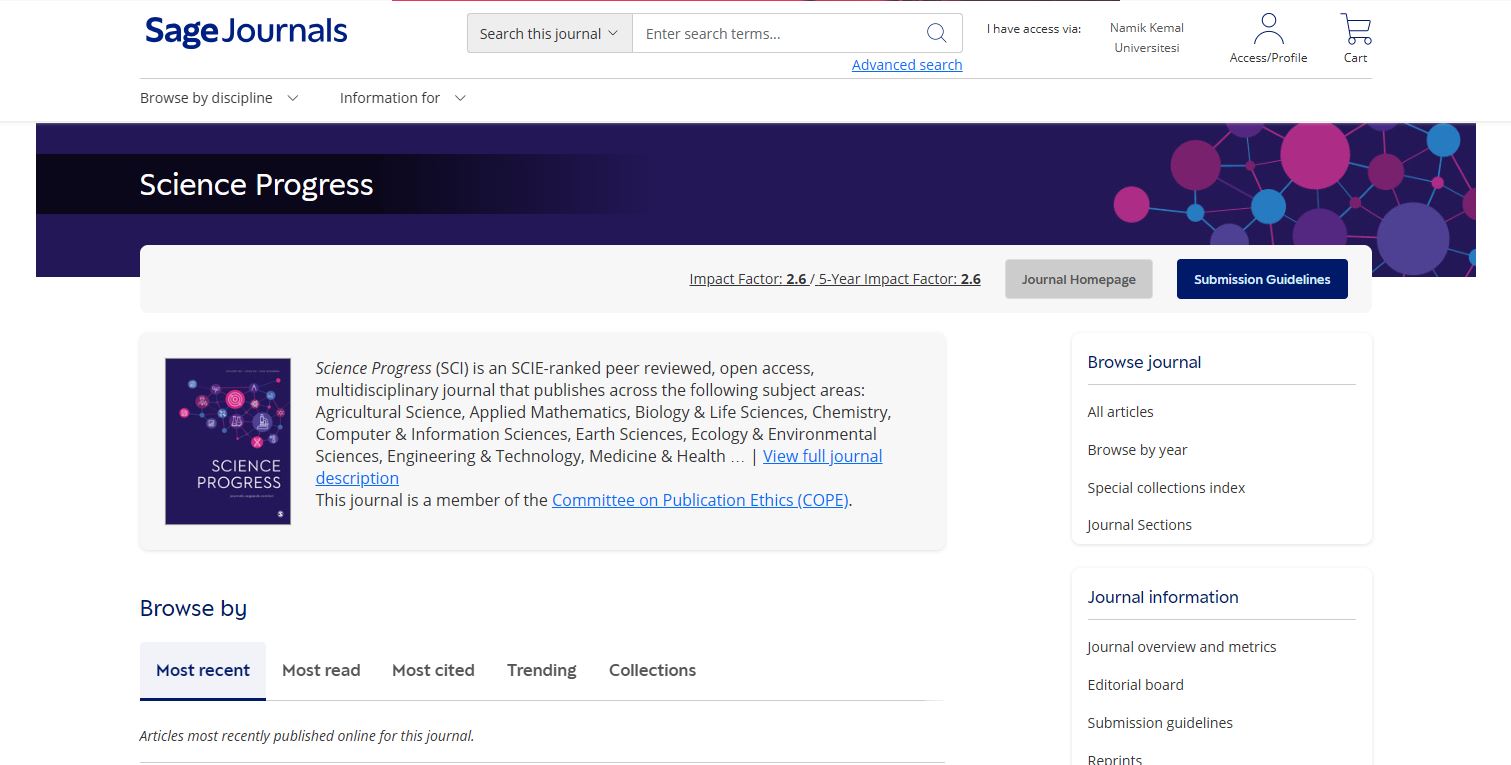Click the Sage Journals logo

(246, 32)
